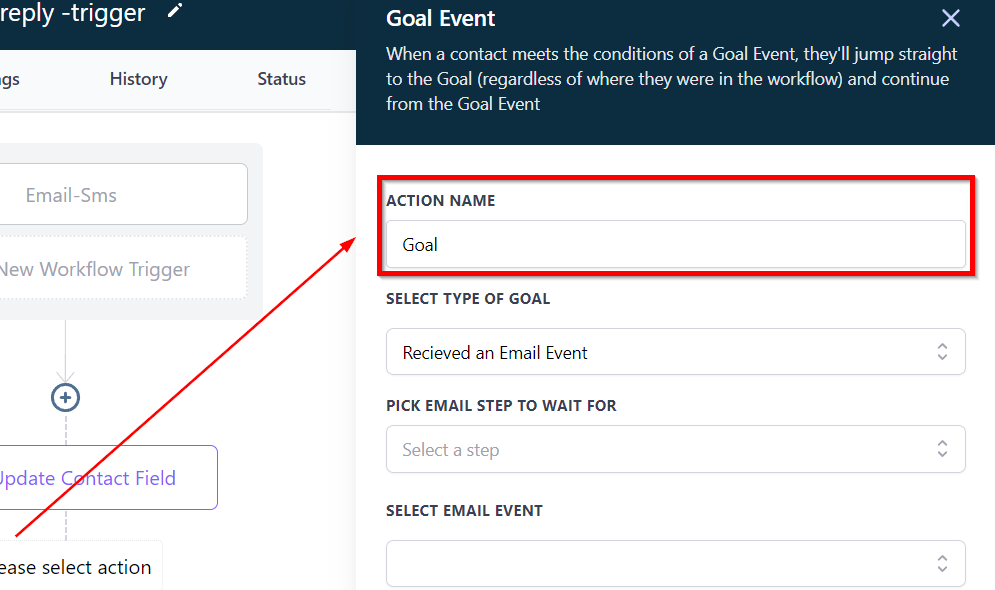
Task: Open the partially visible Settings tab
Action: coord(10,79)
